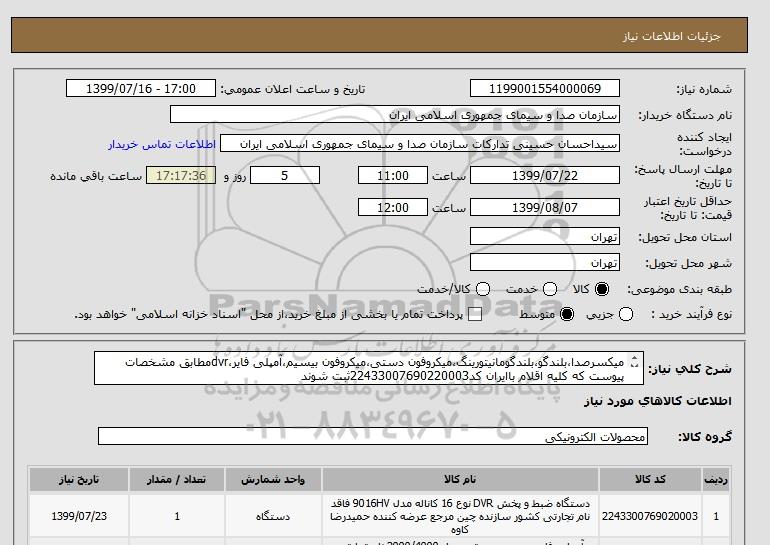This screenshot has width=770, height=545.
Task: Click the response deadline date 1399/07/22
Action: (x=545, y=175)
